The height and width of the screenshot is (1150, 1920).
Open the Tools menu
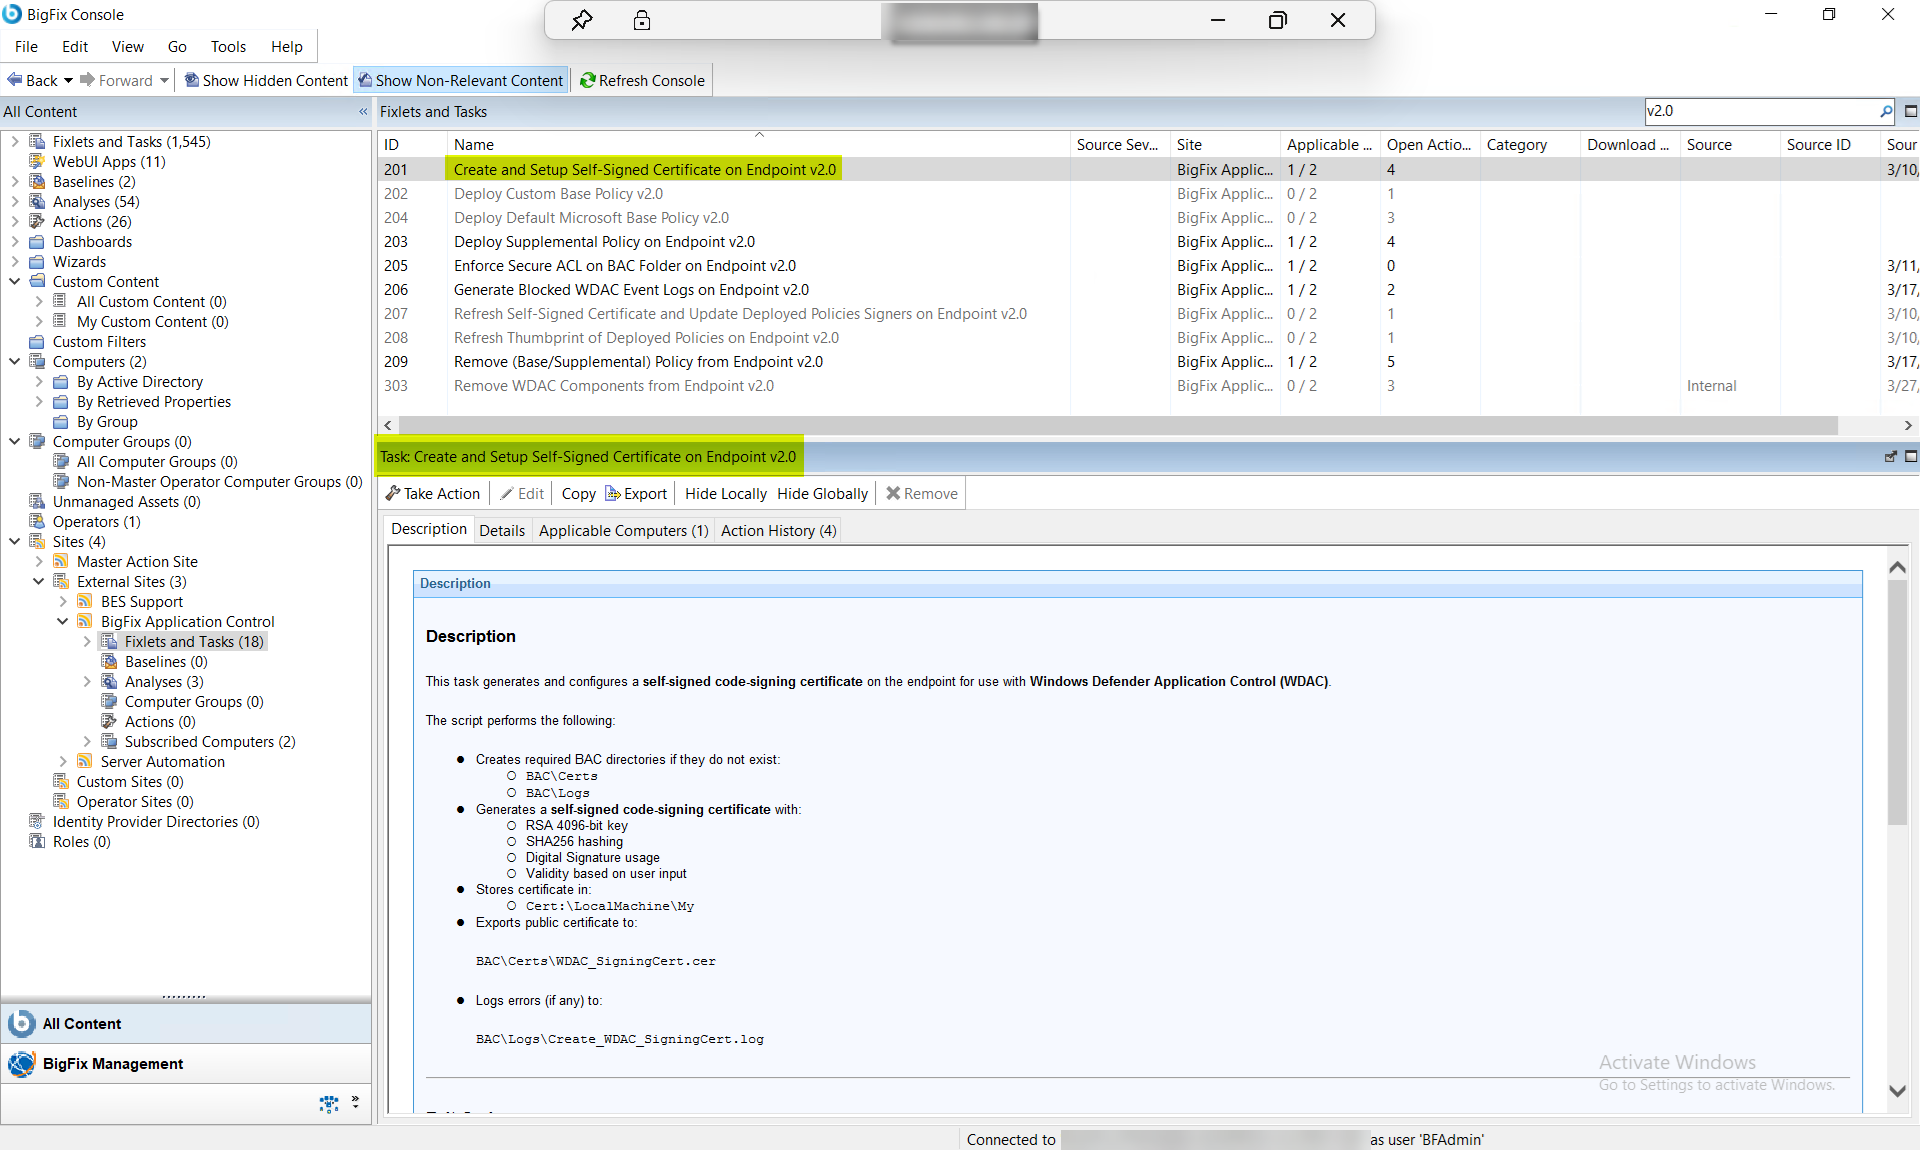coord(228,46)
